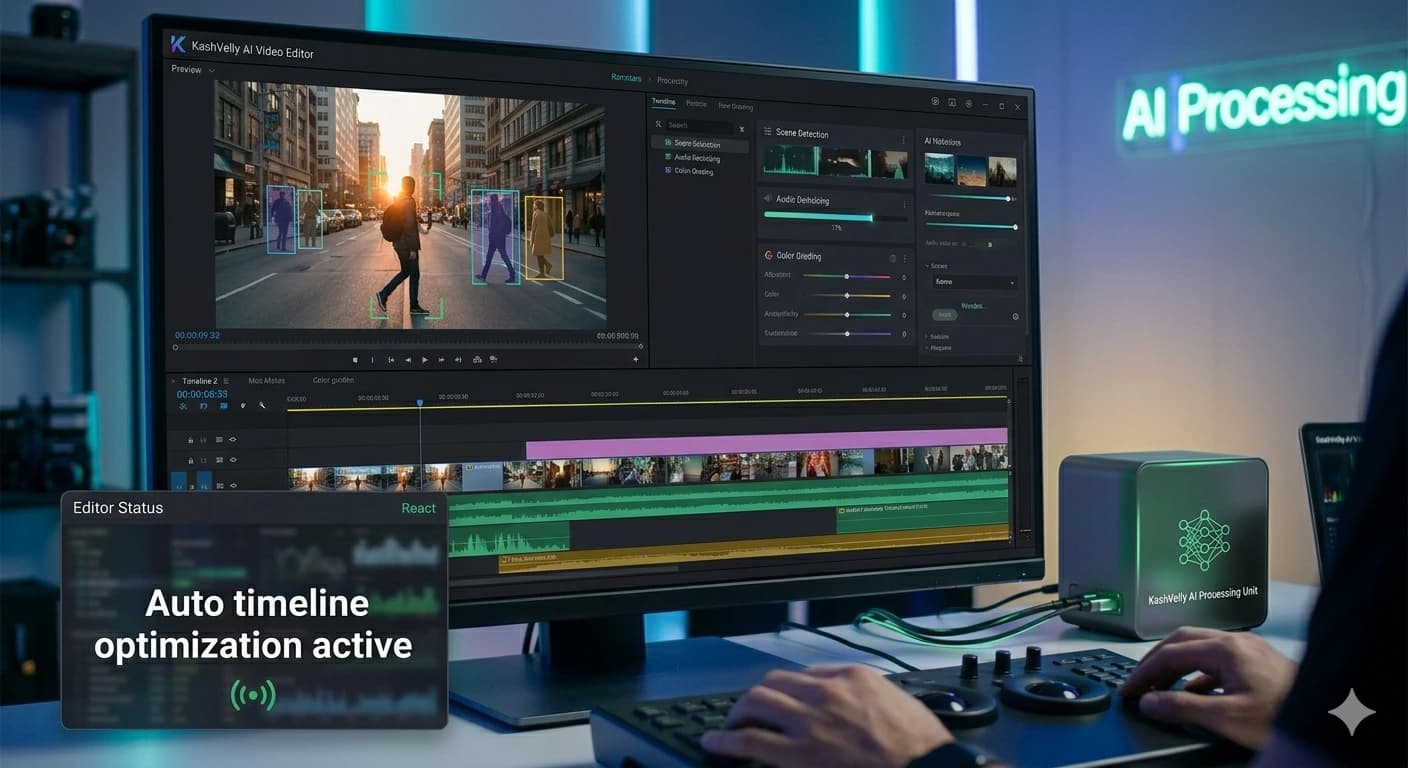Toggle visibility eye on the top video track
Image resolution: width=1408 pixels, height=768 pixels.
[233, 440]
